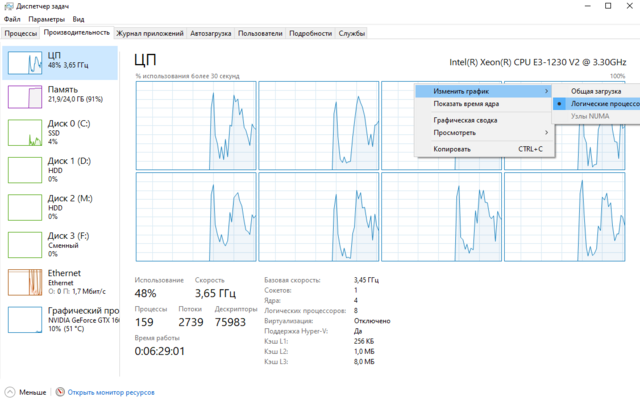Image resolution: width=640 pixels, height=406 pixels.
Task: Click the resource monitor icon at bottom
Action: click(x=61, y=393)
